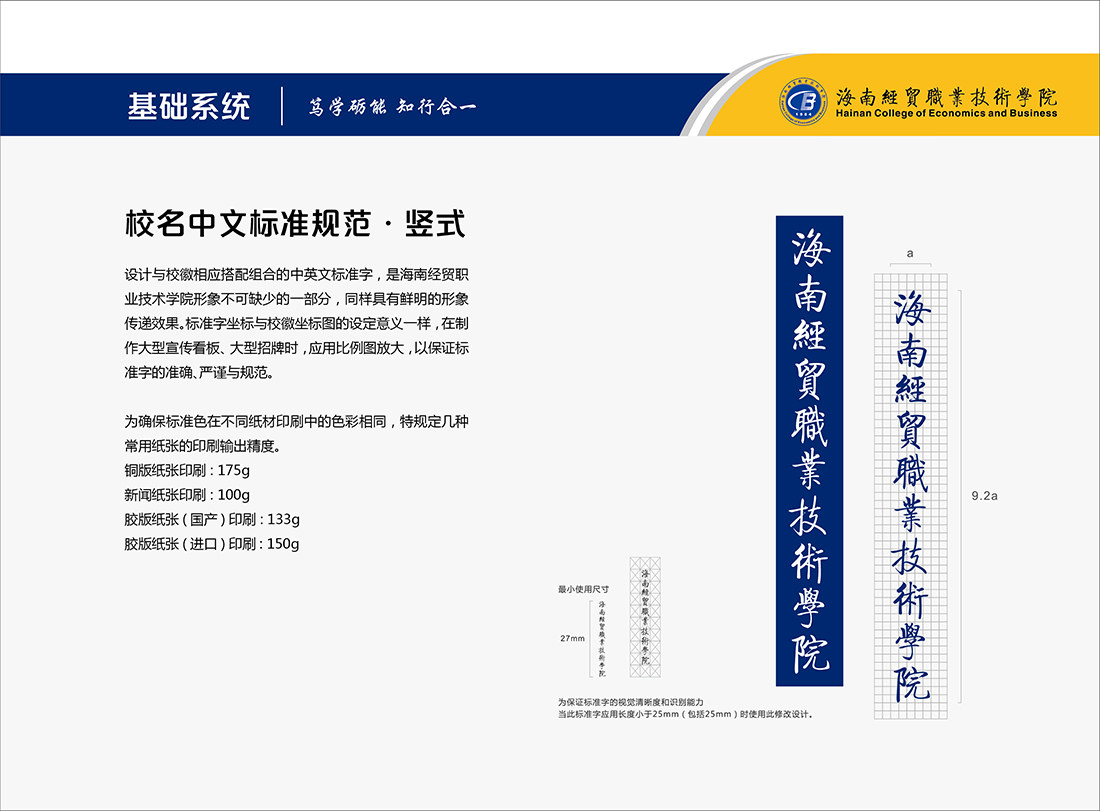Click the 27mm size label
The width and height of the screenshot is (1100, 811).
[571, 637]
